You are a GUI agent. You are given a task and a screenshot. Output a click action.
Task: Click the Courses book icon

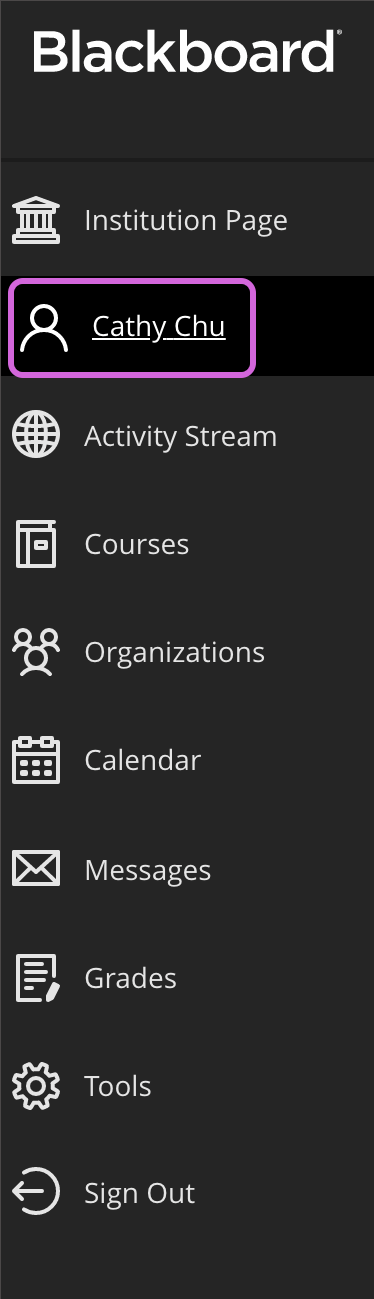click(x=36, y=544)
